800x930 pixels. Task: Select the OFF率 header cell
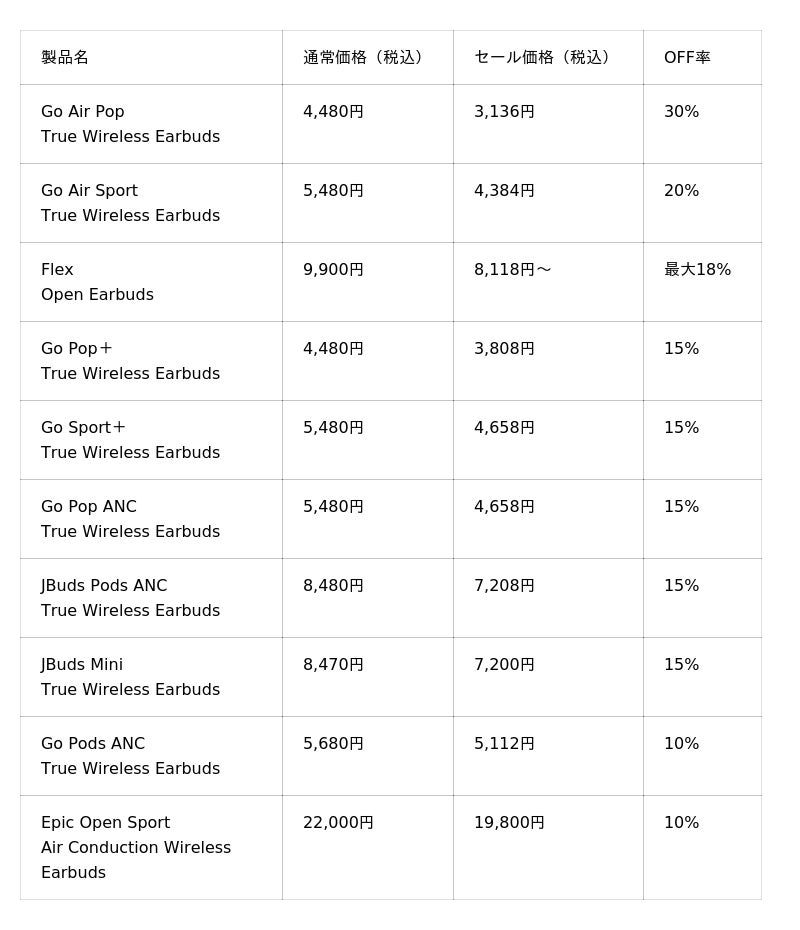click(687, 57)
